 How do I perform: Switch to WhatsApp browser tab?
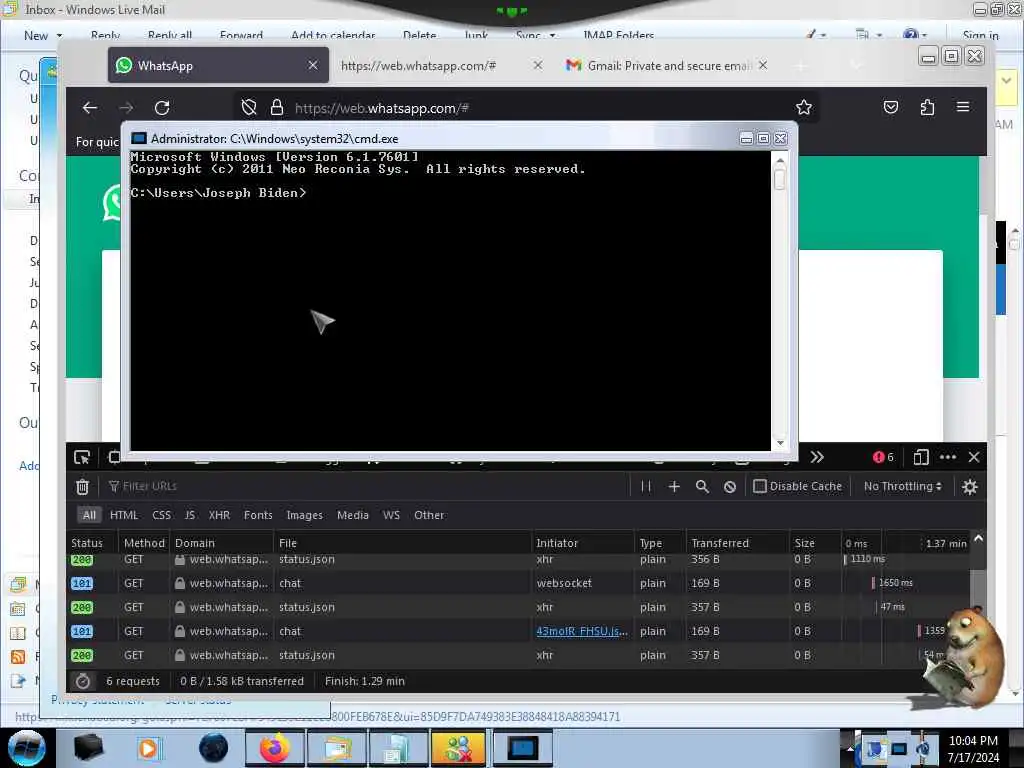(218, 65)
